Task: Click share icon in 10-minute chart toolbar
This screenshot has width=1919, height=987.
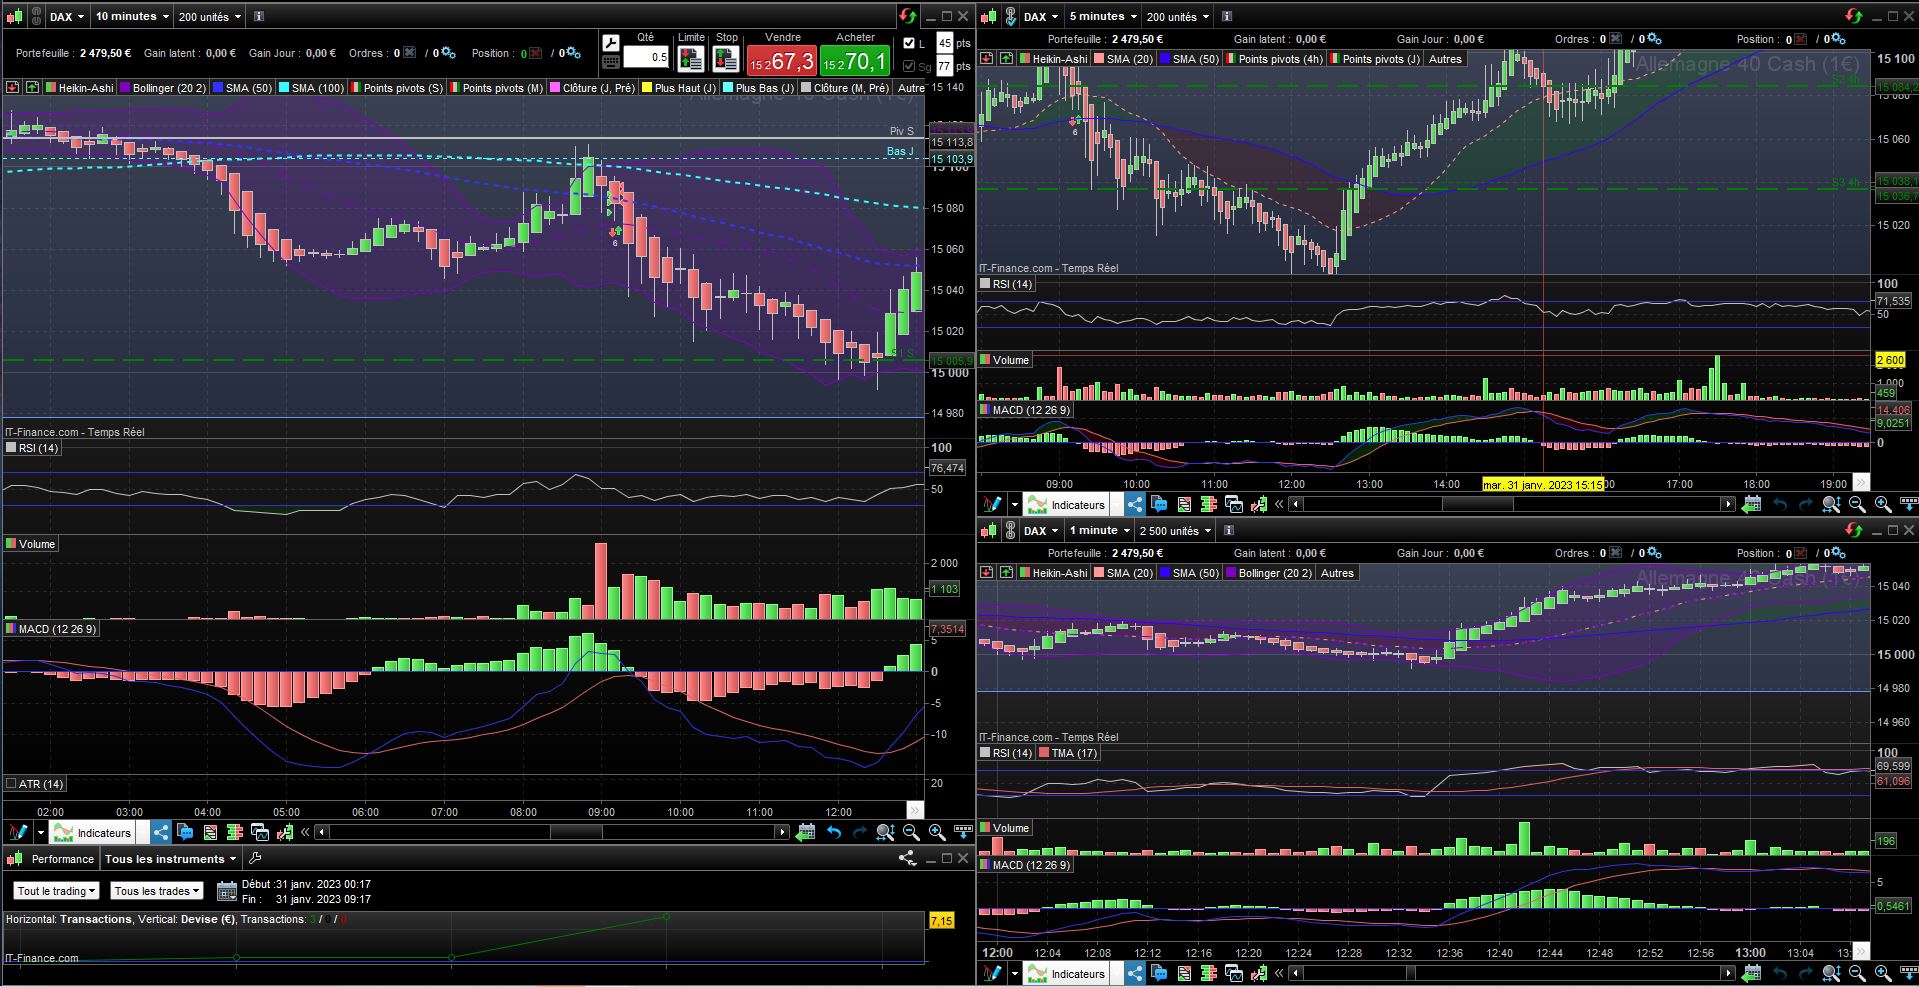Action: coord(160,832)
